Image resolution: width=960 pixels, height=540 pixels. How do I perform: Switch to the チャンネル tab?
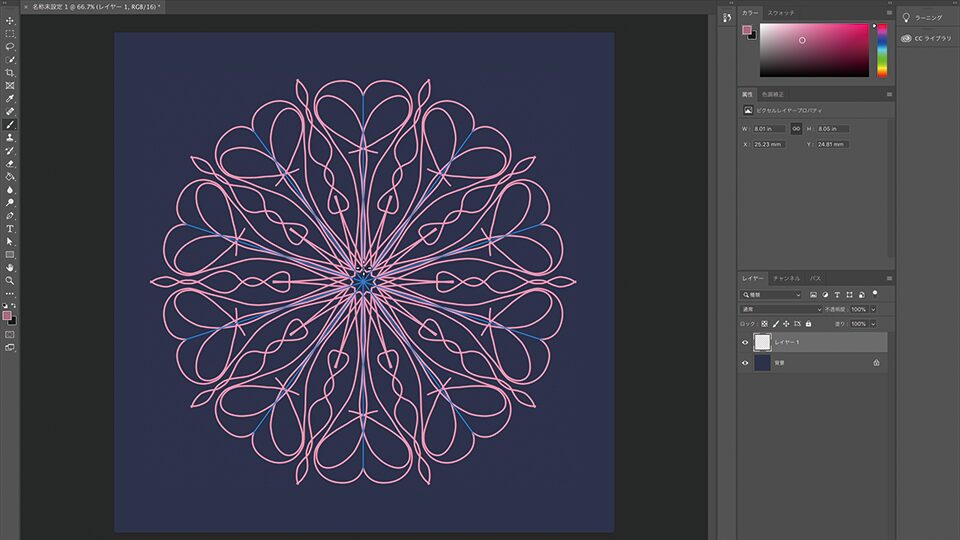point(786,277)
